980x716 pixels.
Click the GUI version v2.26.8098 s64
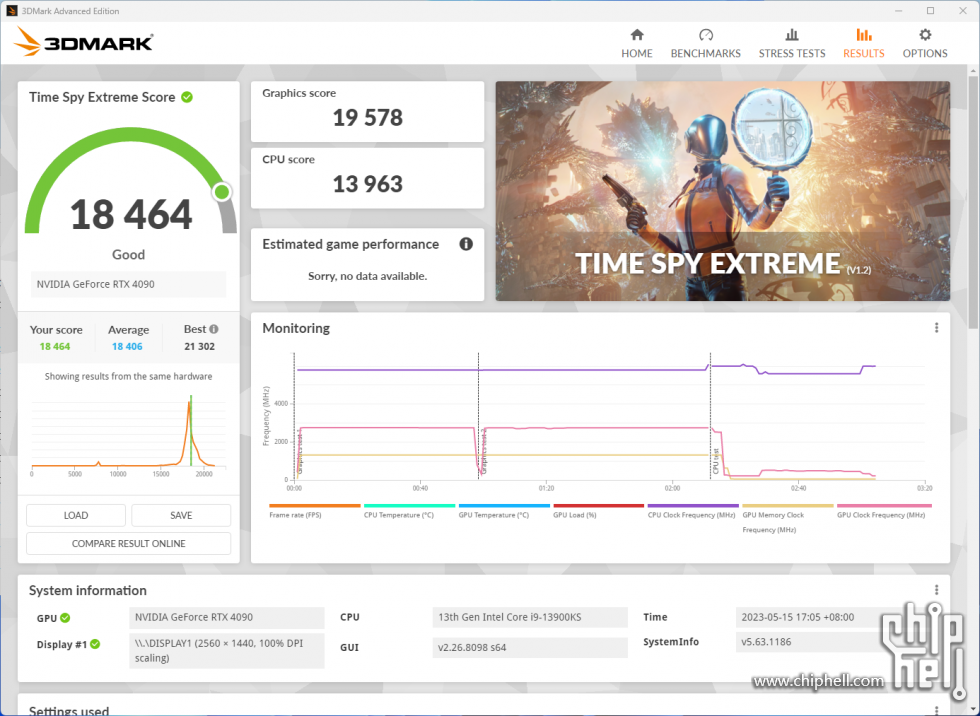tap(529, 647)
